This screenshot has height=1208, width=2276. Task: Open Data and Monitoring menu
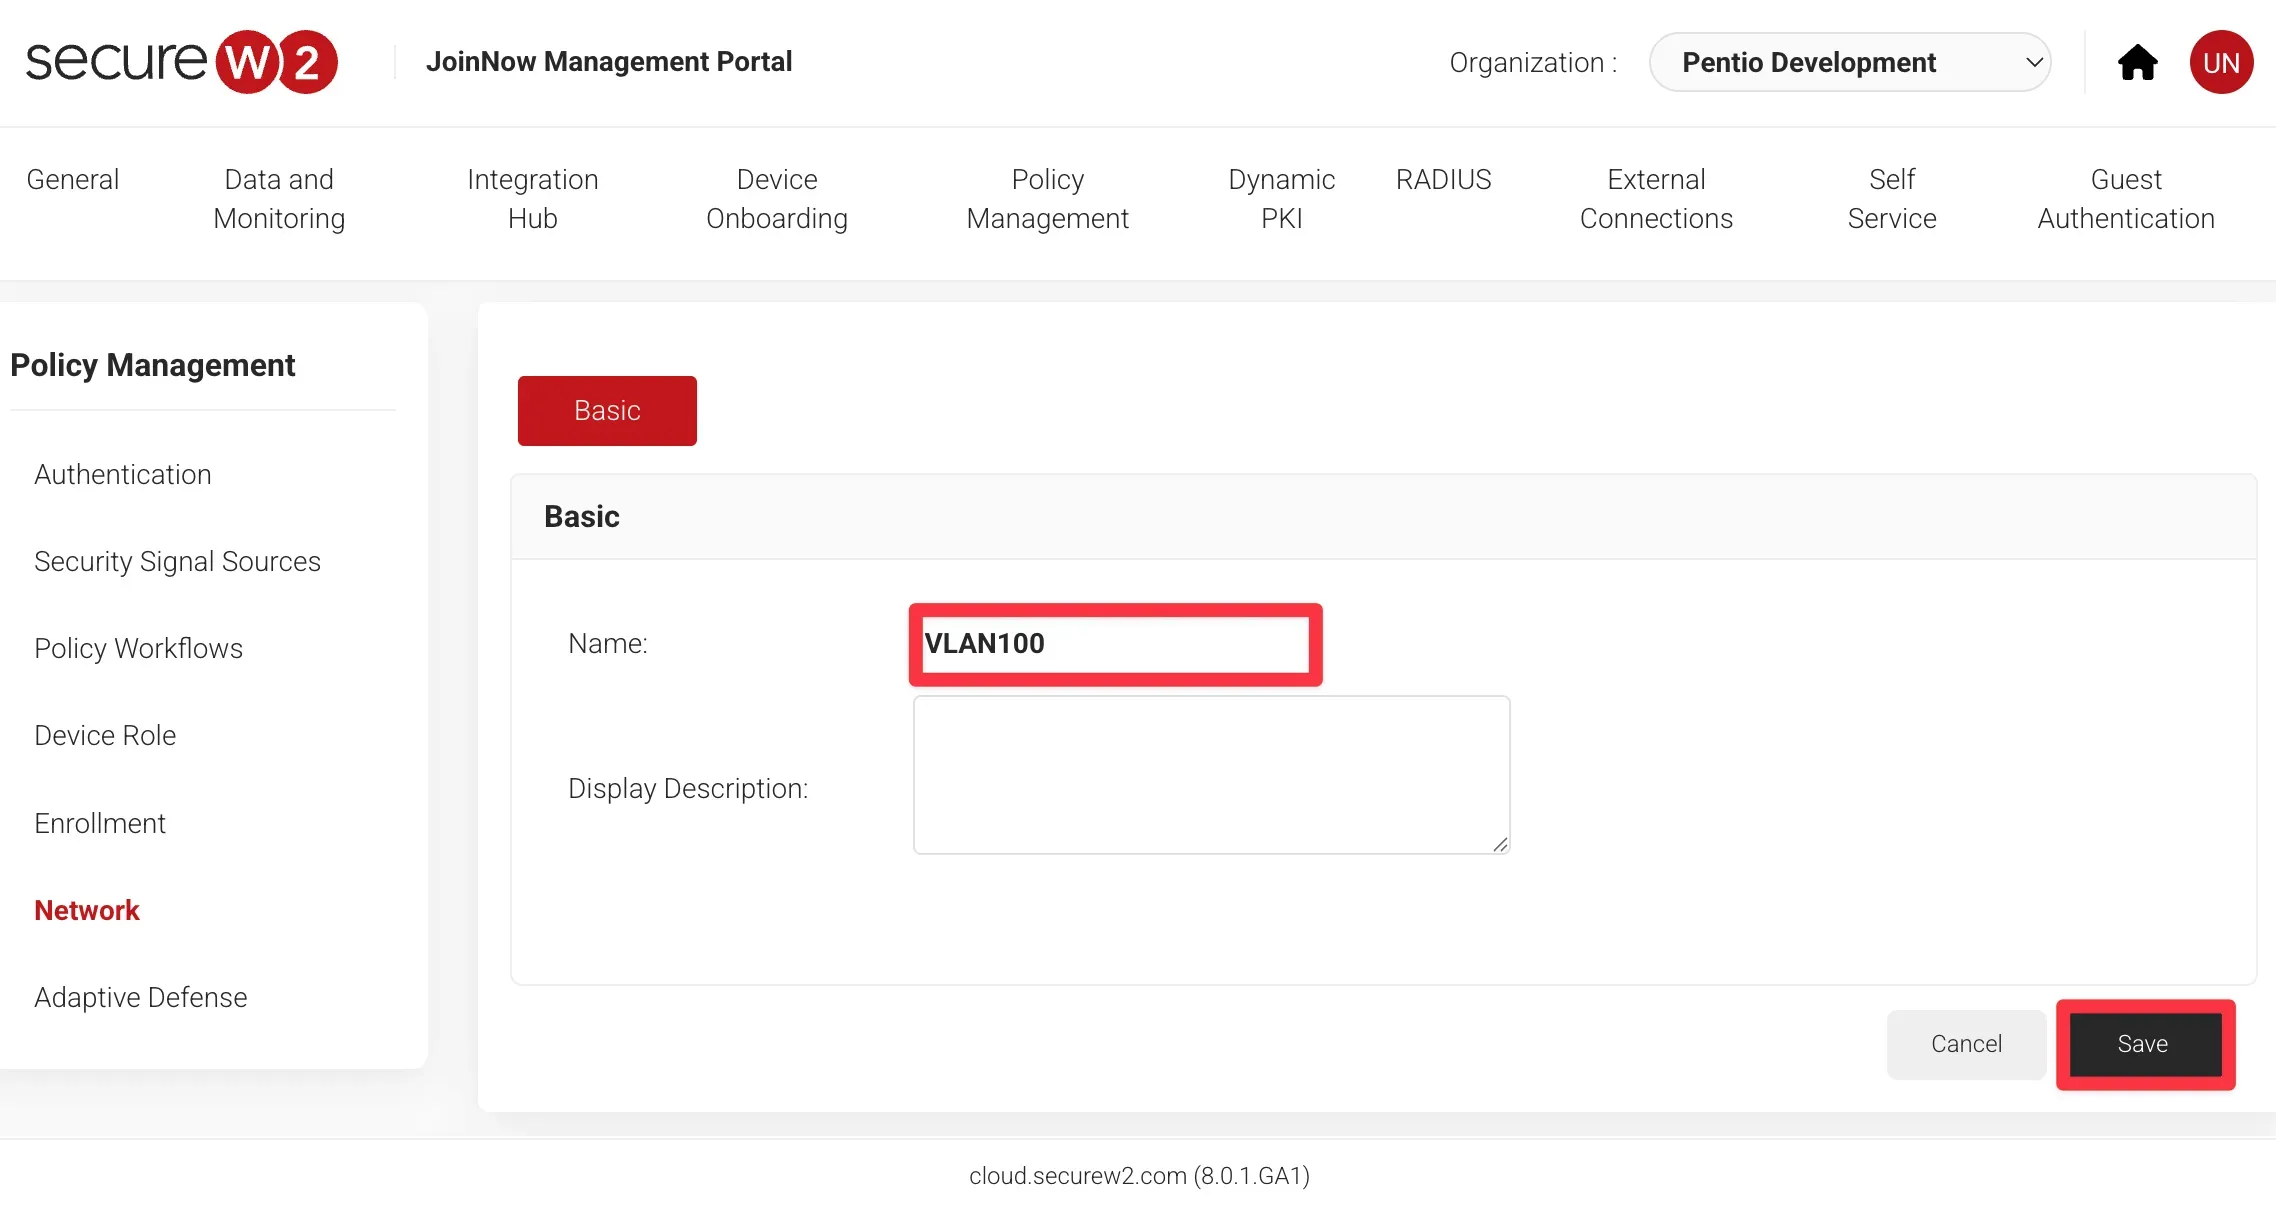[279, 198]
